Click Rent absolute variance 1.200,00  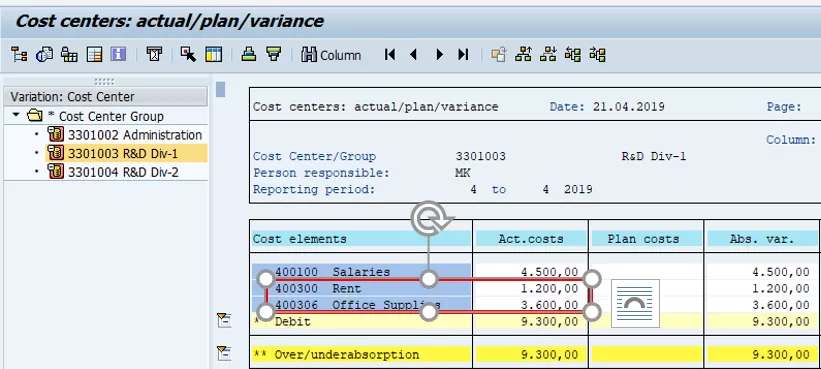coord(781,288)
